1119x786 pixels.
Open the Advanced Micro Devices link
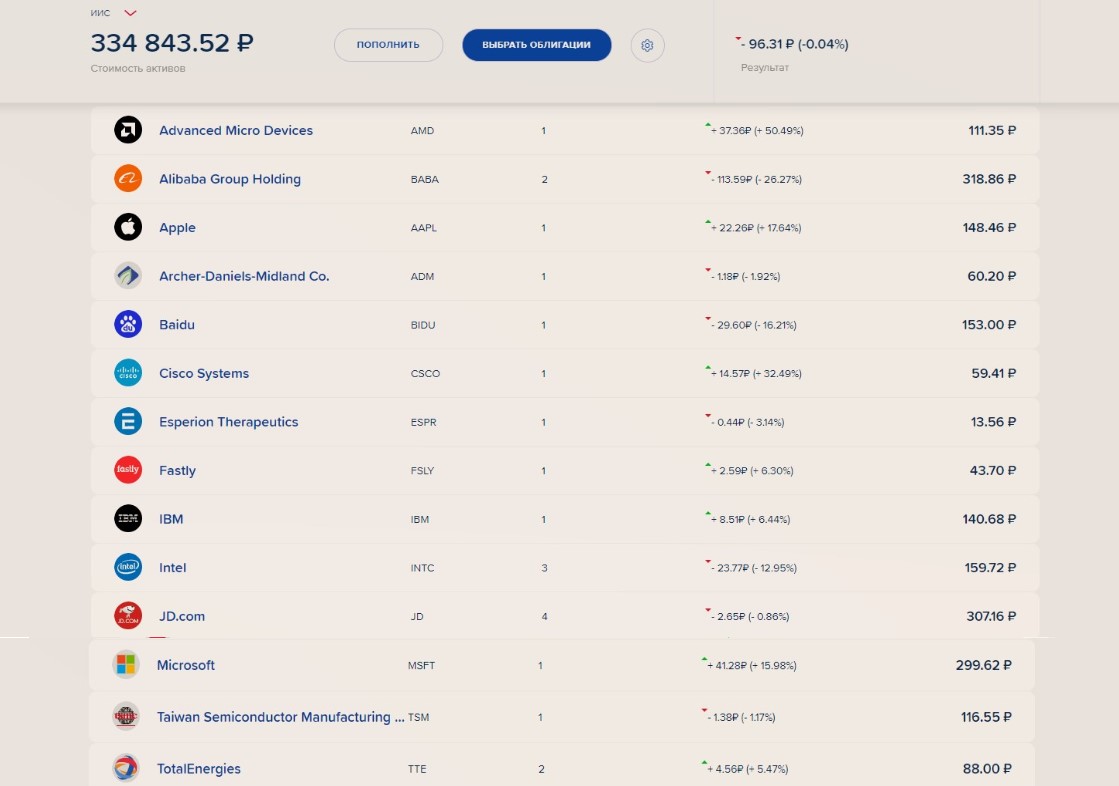pyautogui.click(x=236, y=130)
